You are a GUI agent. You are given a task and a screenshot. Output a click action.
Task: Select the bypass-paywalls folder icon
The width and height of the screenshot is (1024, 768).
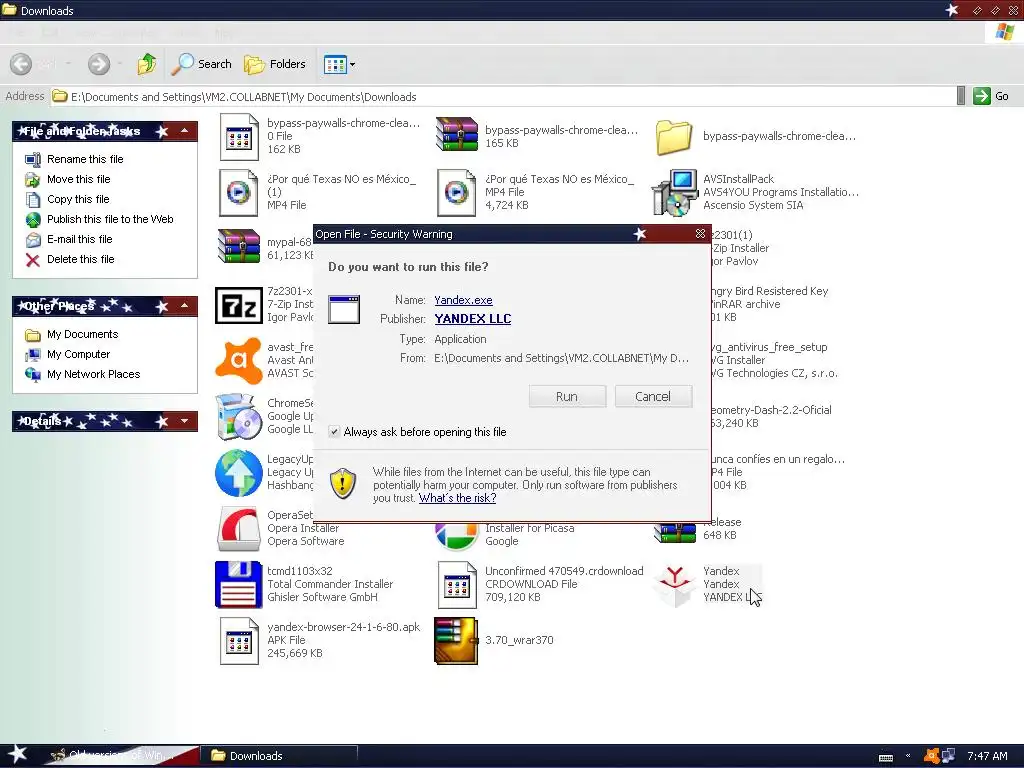(674, 137)
